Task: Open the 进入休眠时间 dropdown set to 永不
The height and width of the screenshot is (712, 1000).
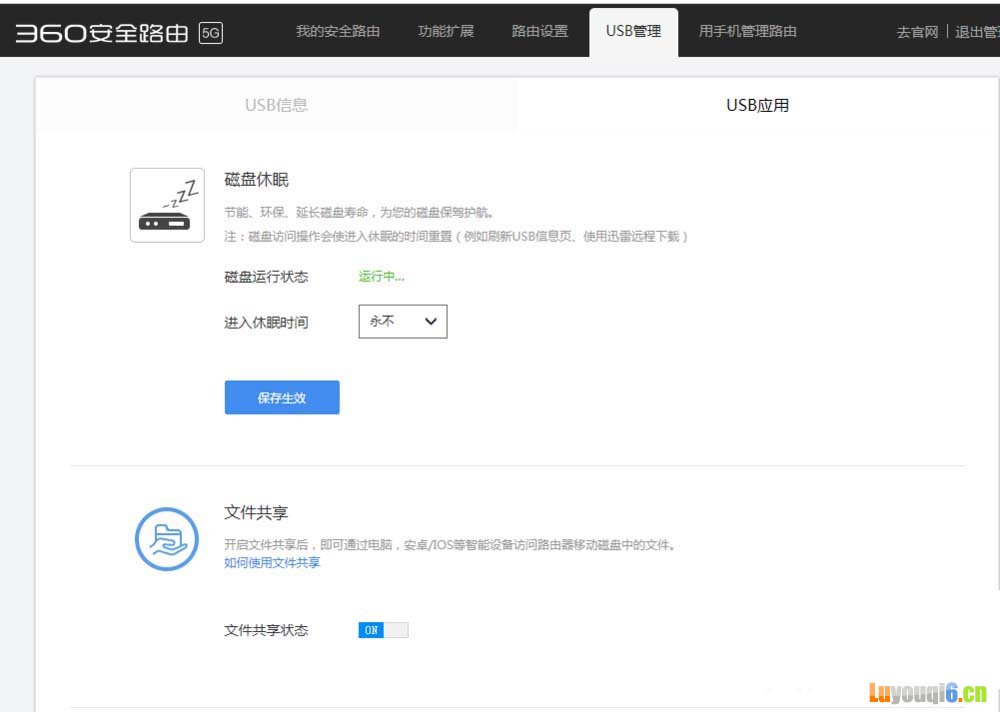Action: pos(403,322)
